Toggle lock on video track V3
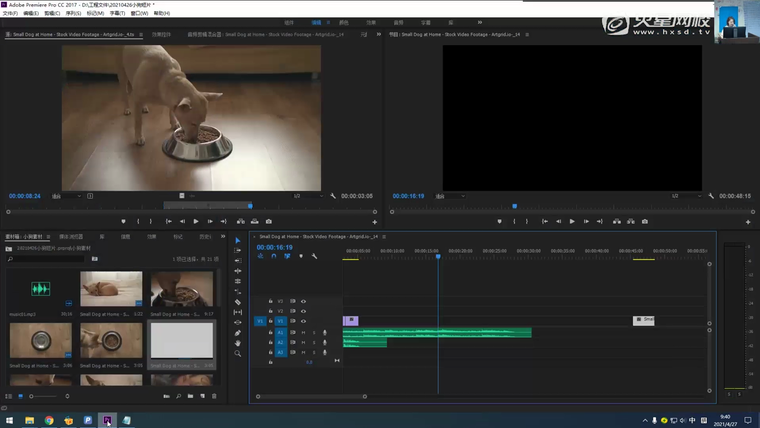Viewport: 760px width, 428px height. pos(271,301)
